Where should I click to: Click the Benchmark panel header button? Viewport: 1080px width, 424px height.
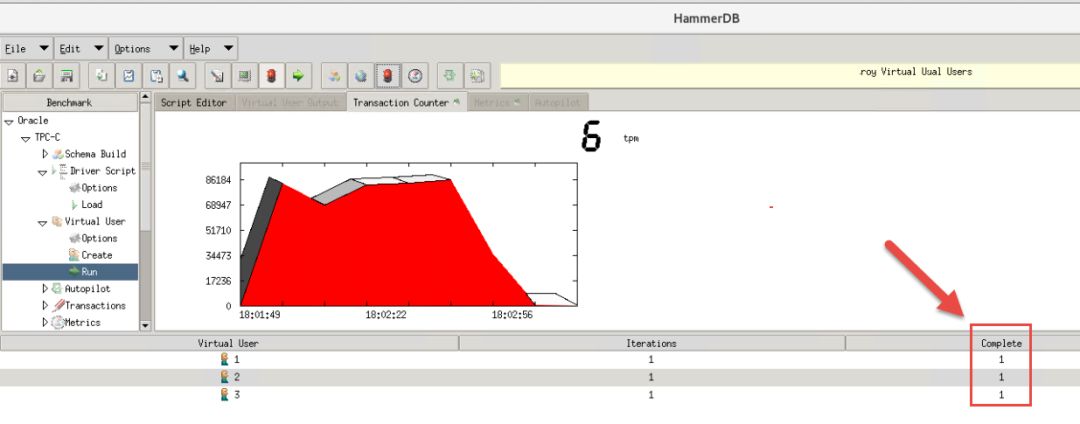[70, 103]
